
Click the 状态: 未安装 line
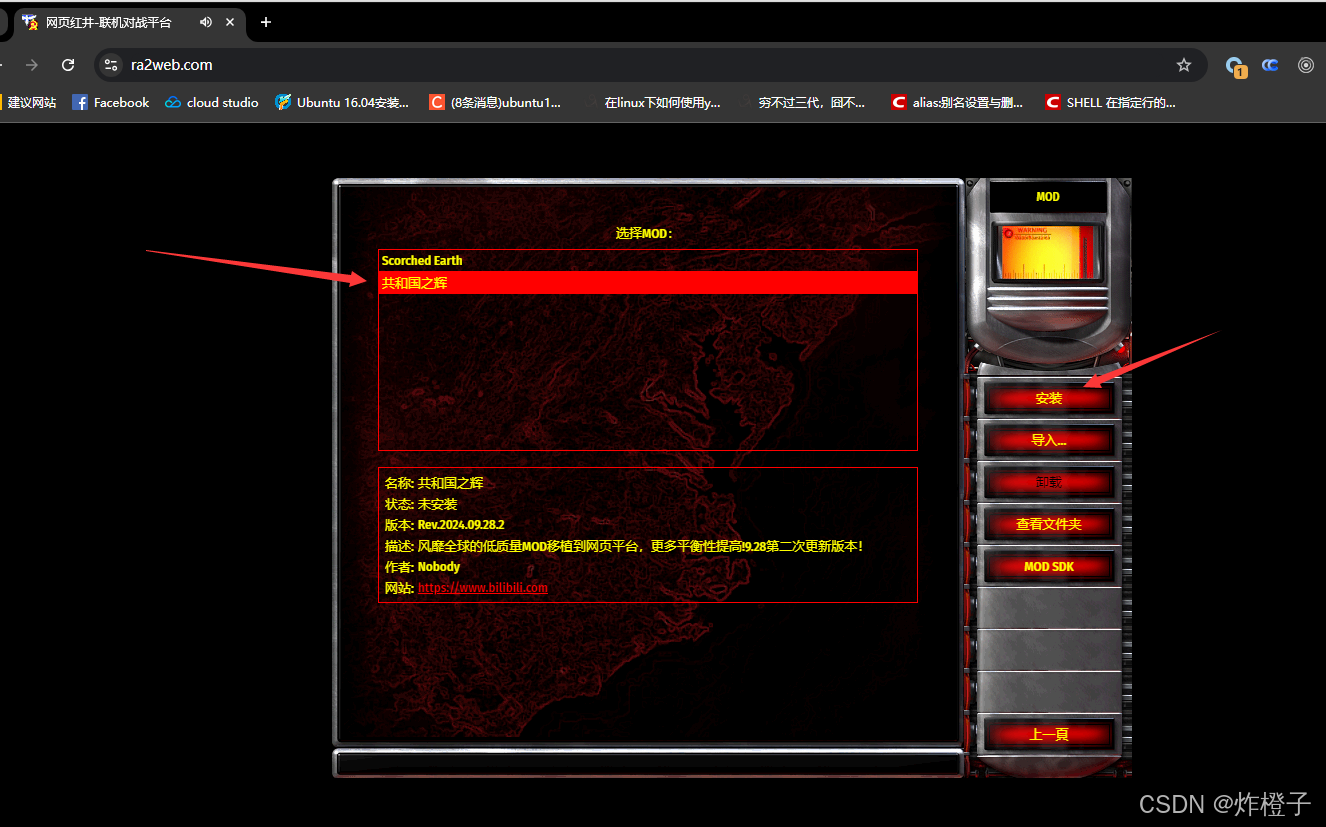[421, 504]
